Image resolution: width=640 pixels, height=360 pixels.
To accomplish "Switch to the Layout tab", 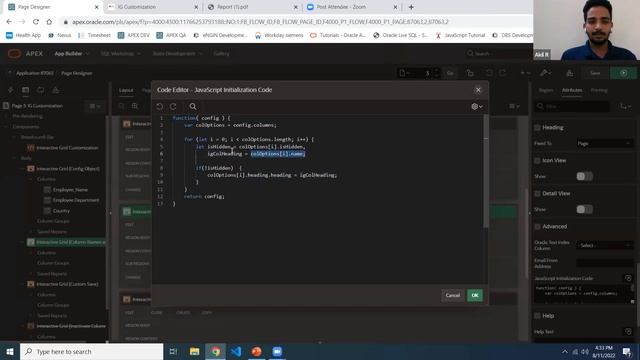I will click(x=126, y=90).
